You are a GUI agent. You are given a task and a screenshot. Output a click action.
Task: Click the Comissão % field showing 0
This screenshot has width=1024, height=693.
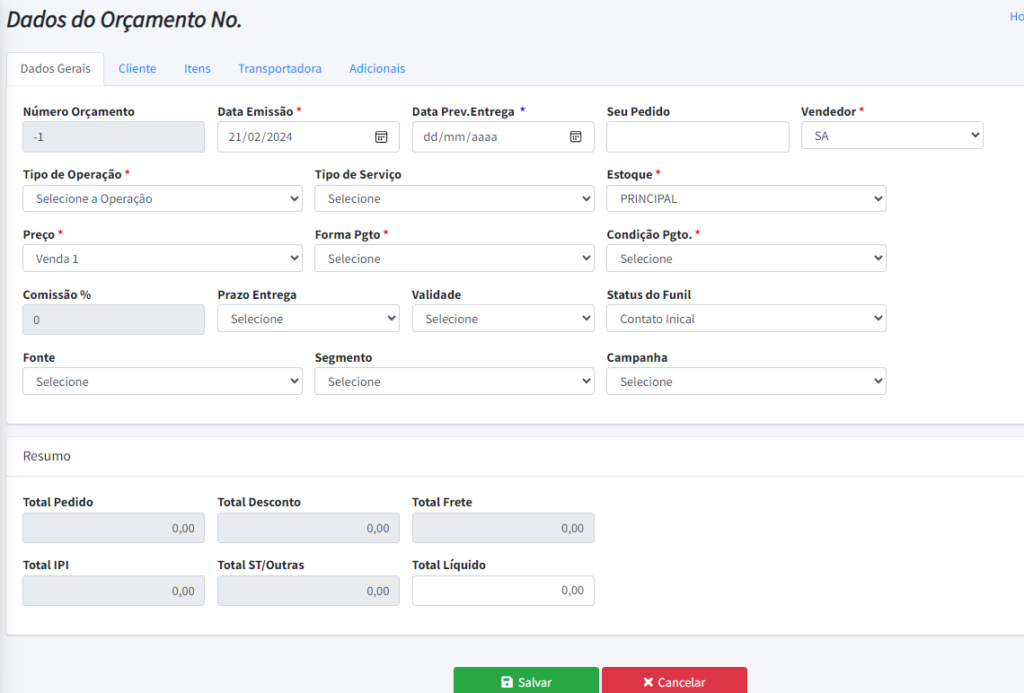point(114,320)
